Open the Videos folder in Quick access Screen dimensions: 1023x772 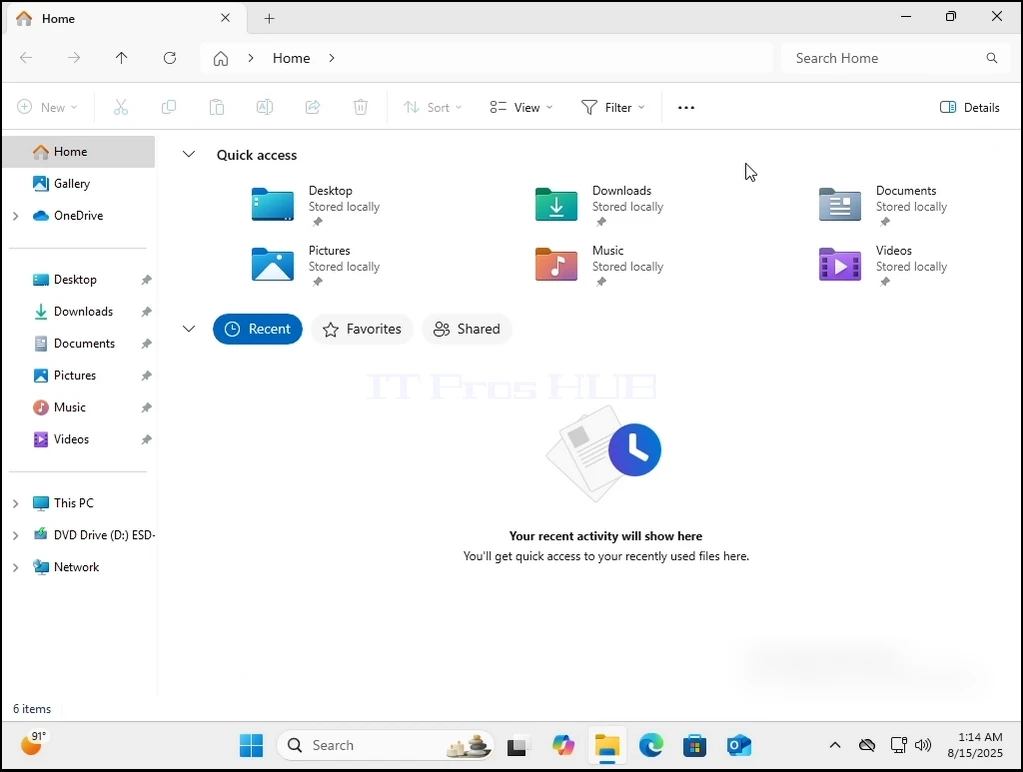click(x=884, y=265)
